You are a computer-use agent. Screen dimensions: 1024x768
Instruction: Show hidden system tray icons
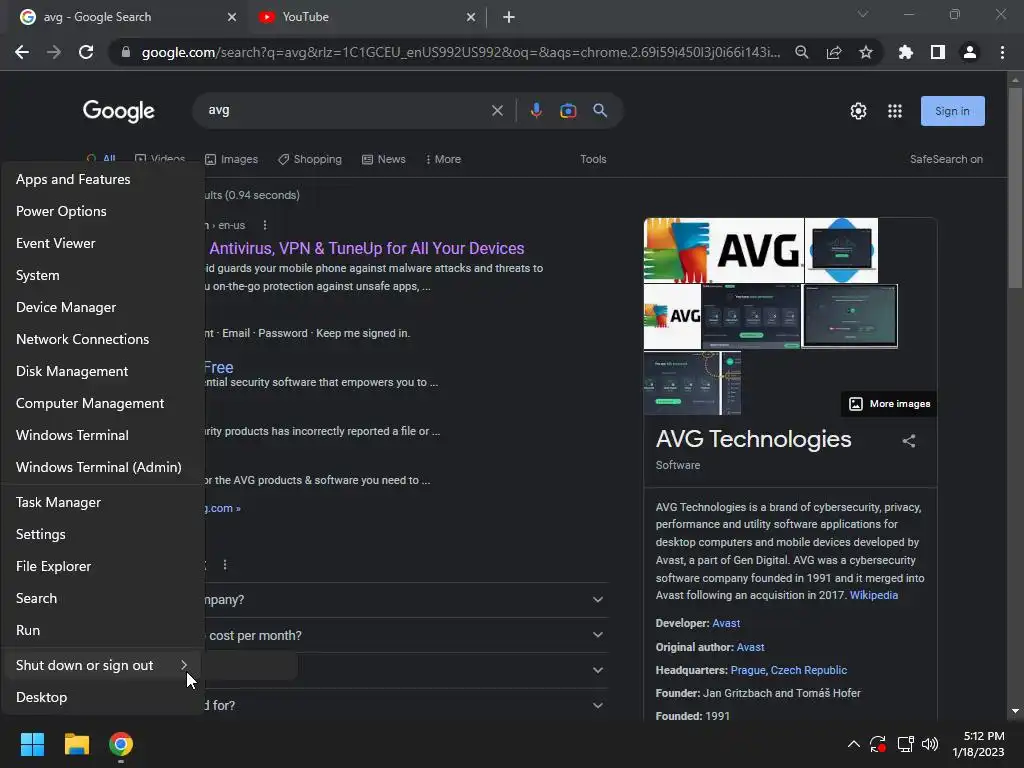click(x=853, y=744)
